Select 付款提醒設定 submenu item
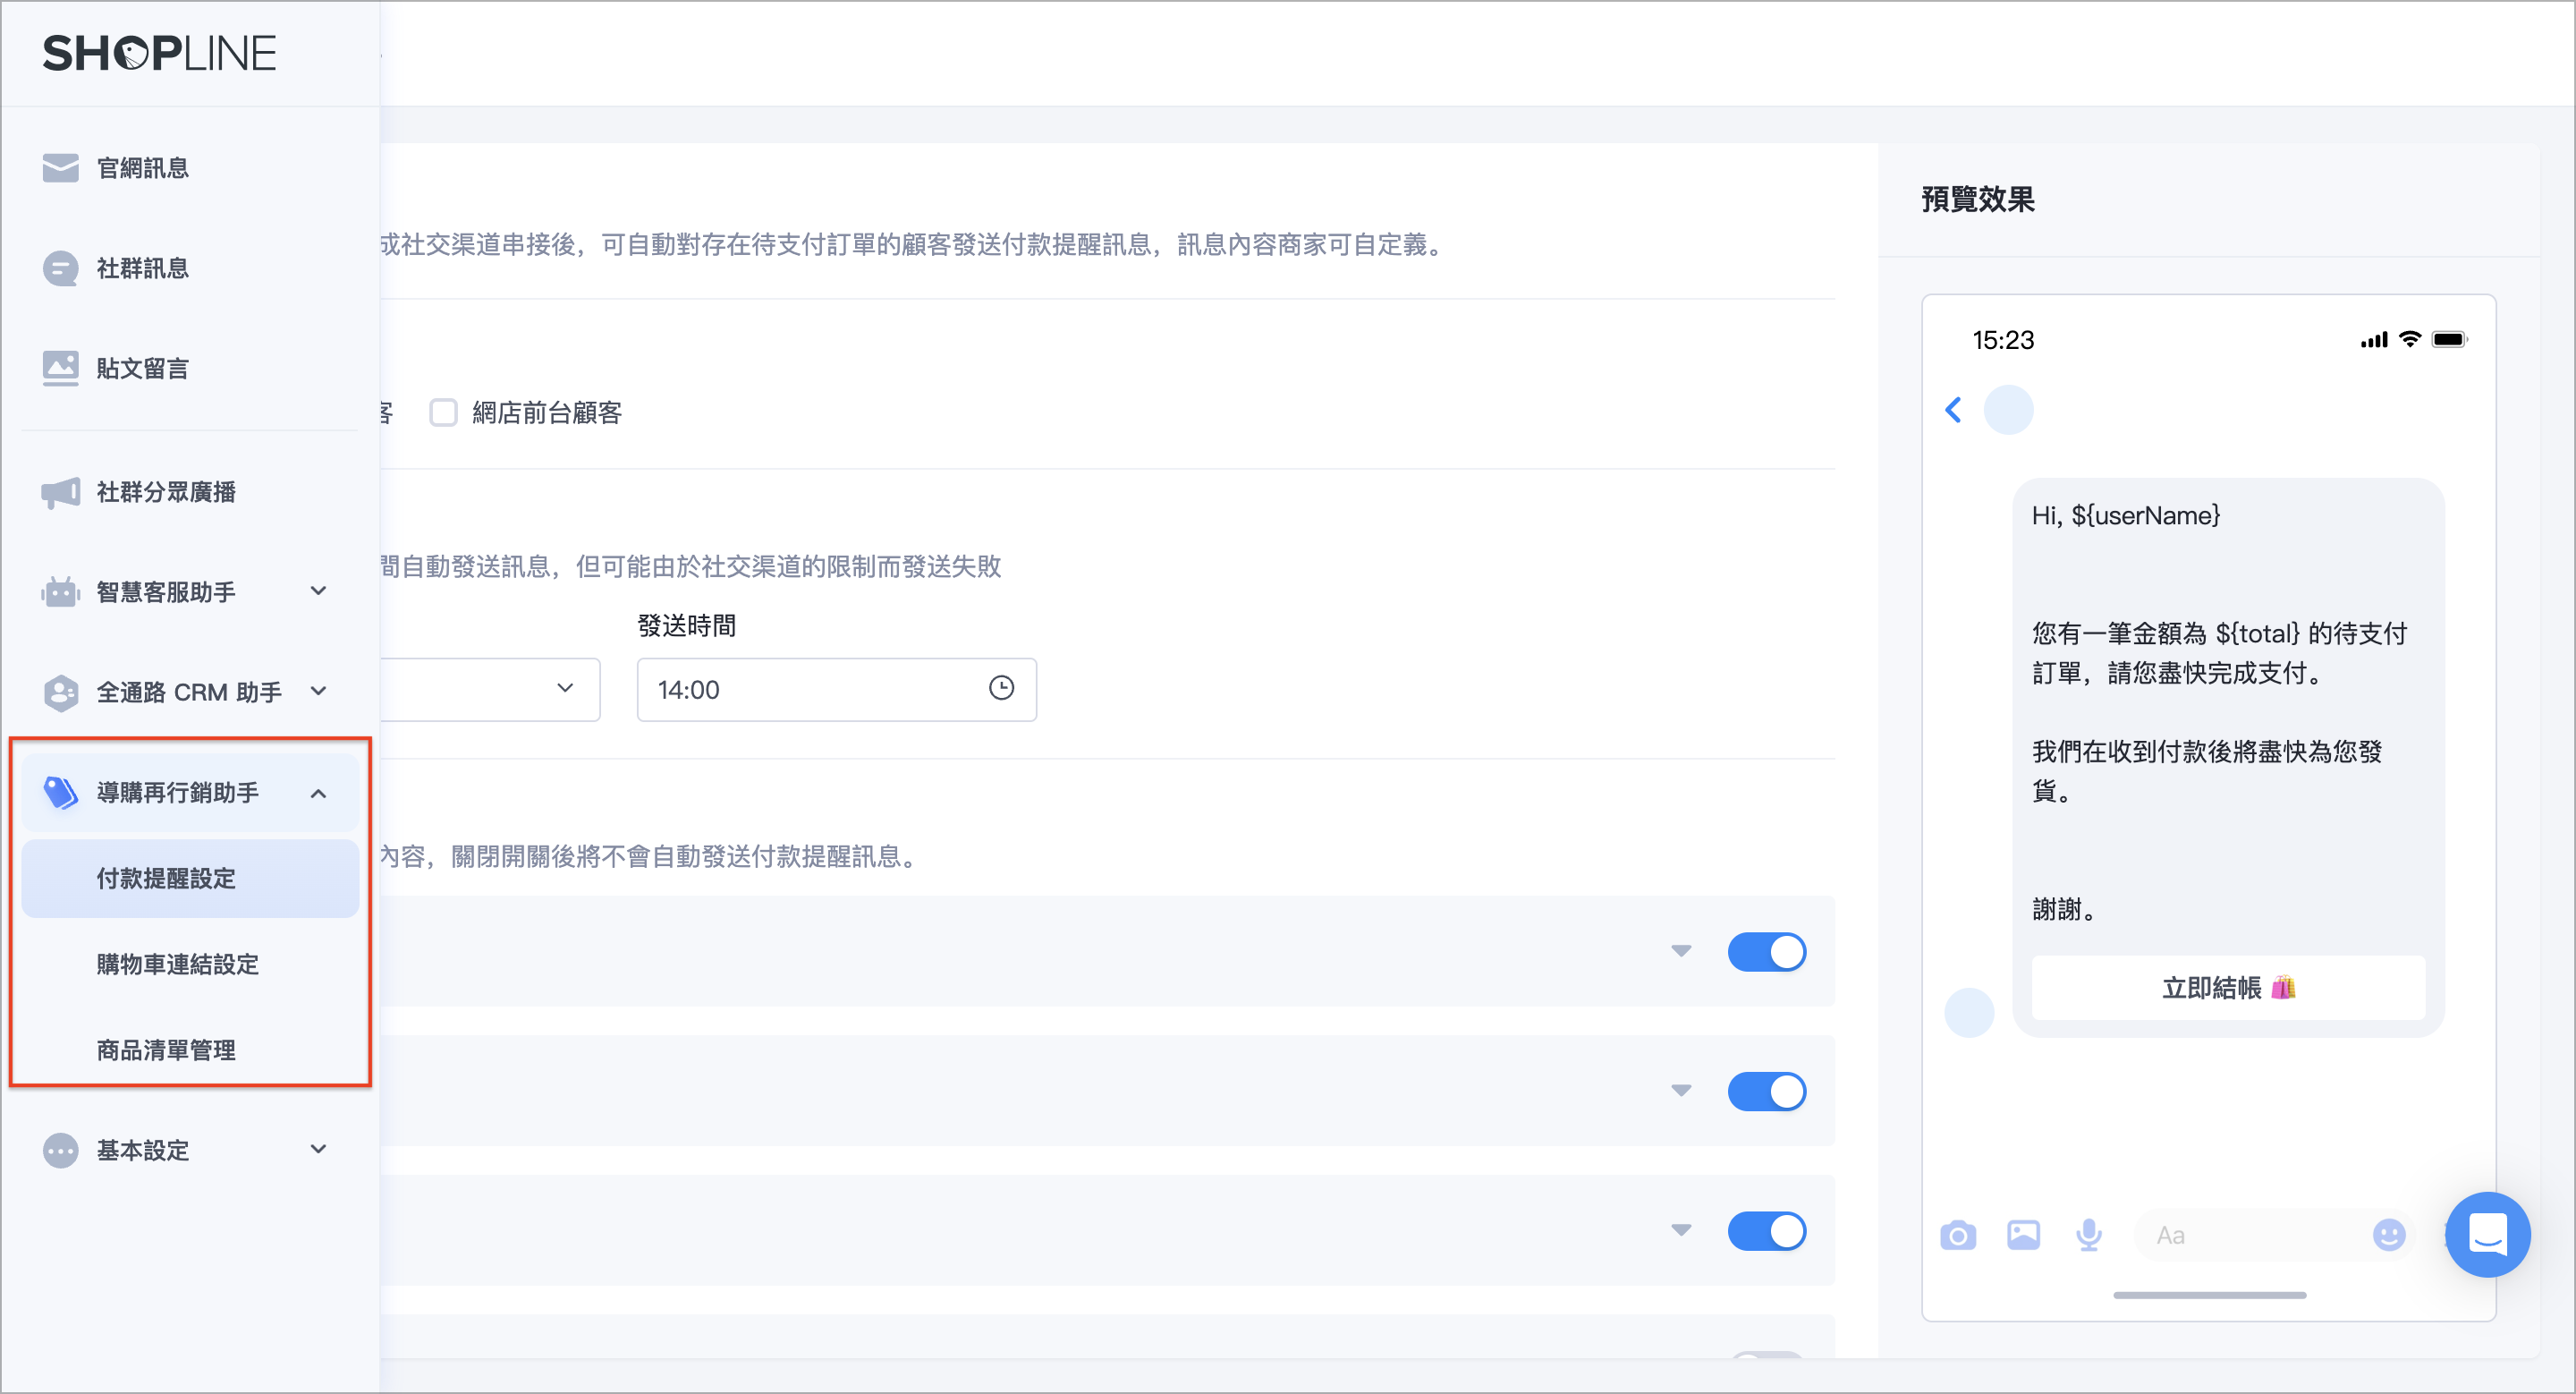The image size is (2576, 1394). [190, 878]
